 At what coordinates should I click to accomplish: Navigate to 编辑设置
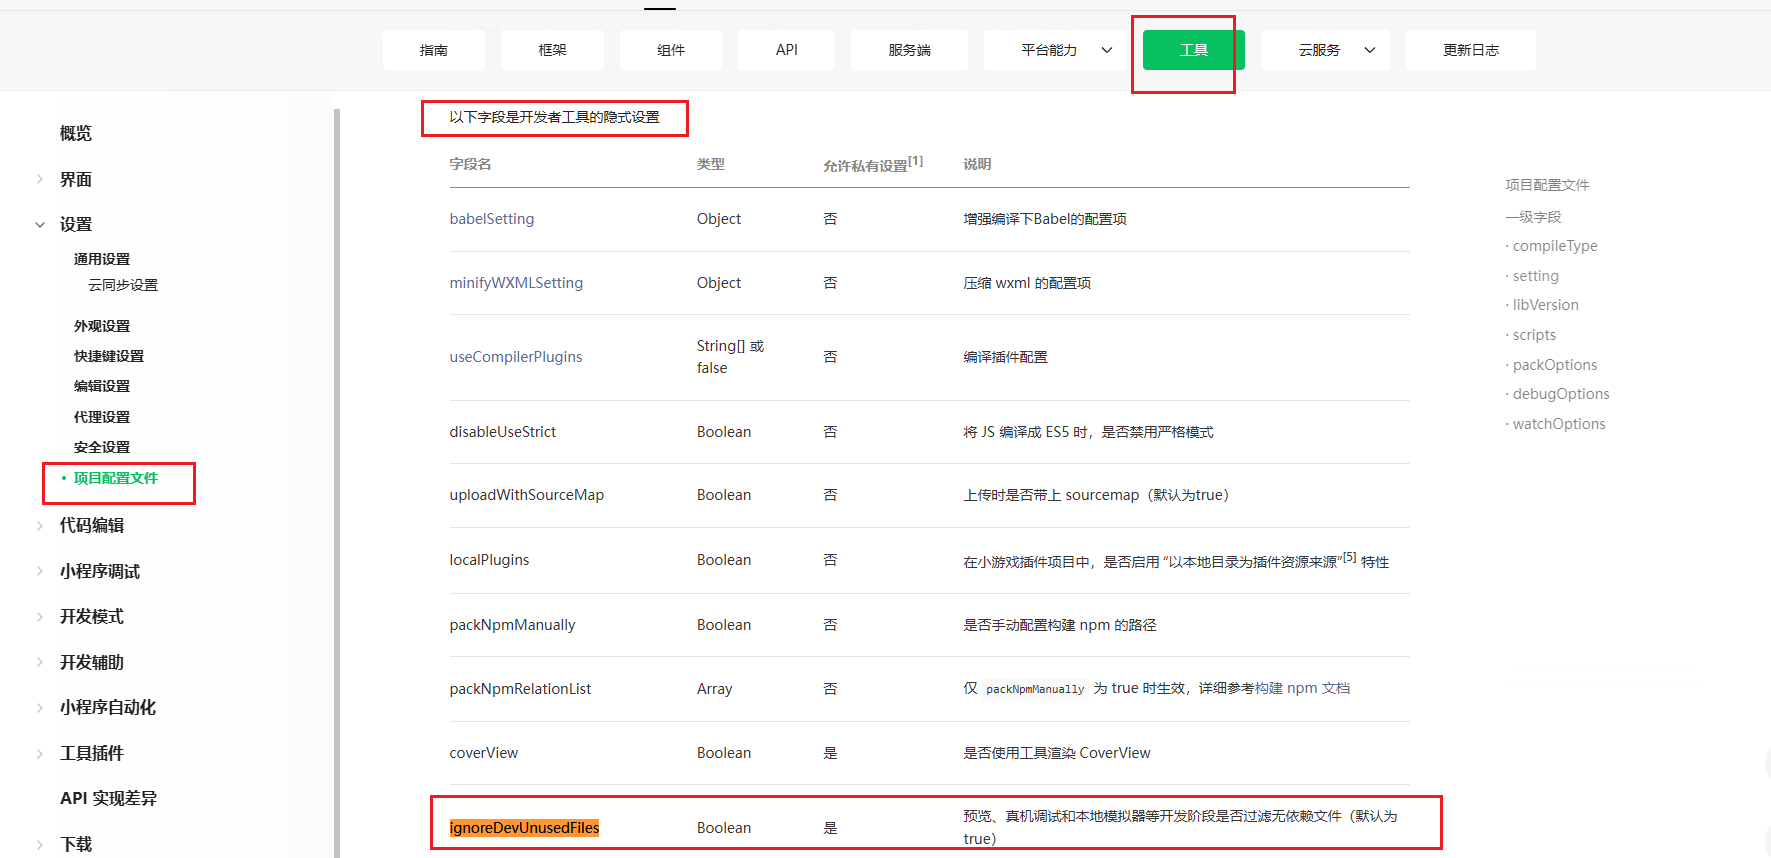click(x=102, y=386)
